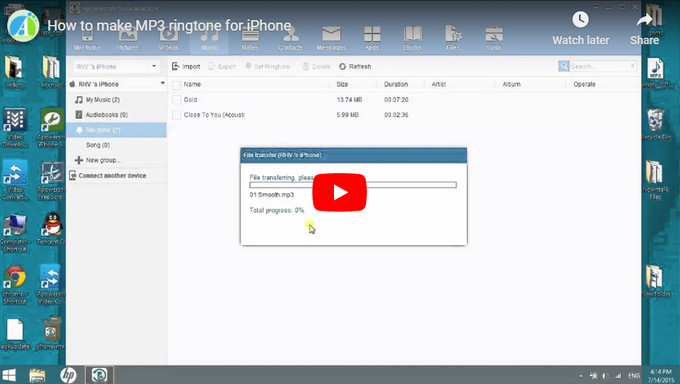Click the search magnifier icon
This screenshot has height=384, width=680.
[x=564, y=66]
